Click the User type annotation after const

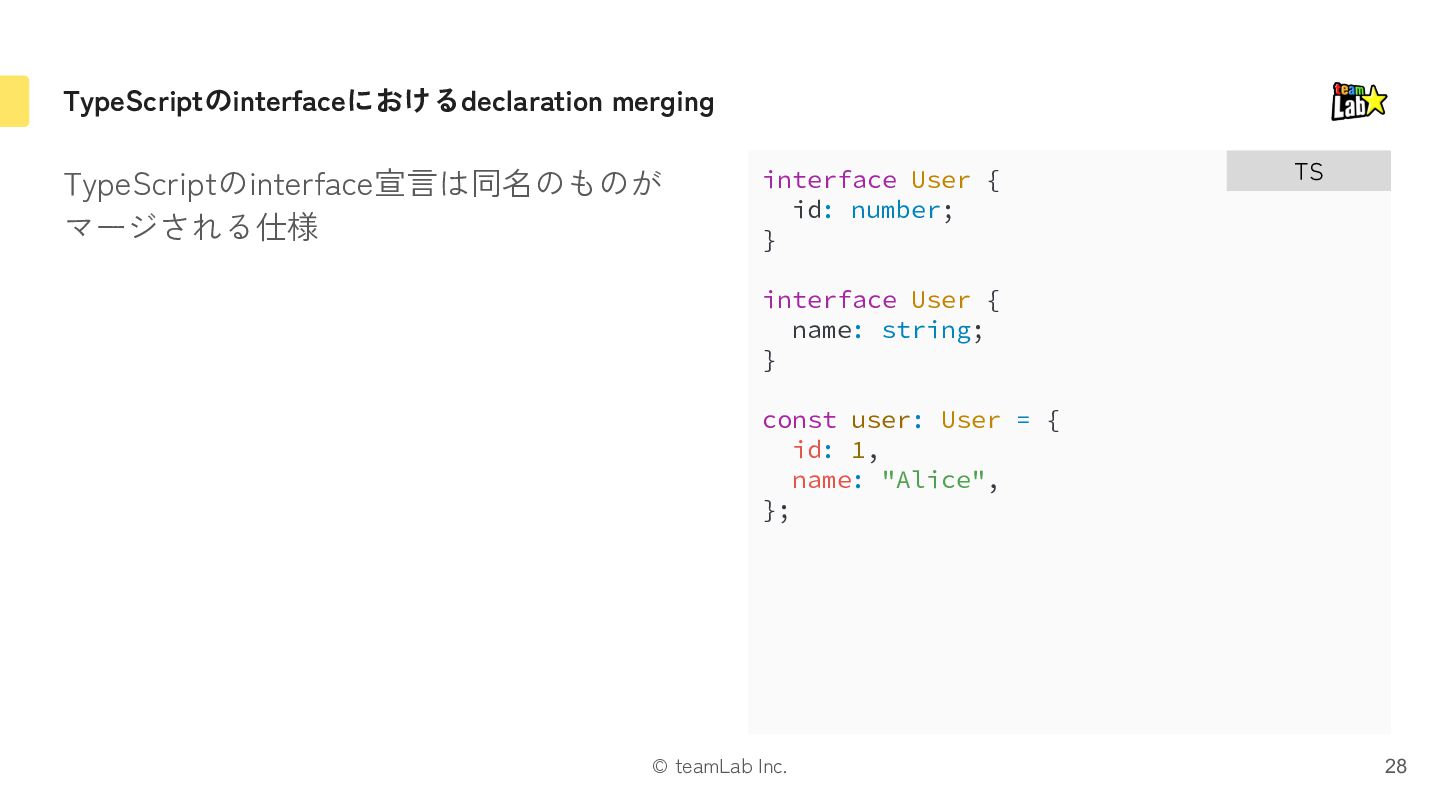pyautogui.click(x=971, y=420)
